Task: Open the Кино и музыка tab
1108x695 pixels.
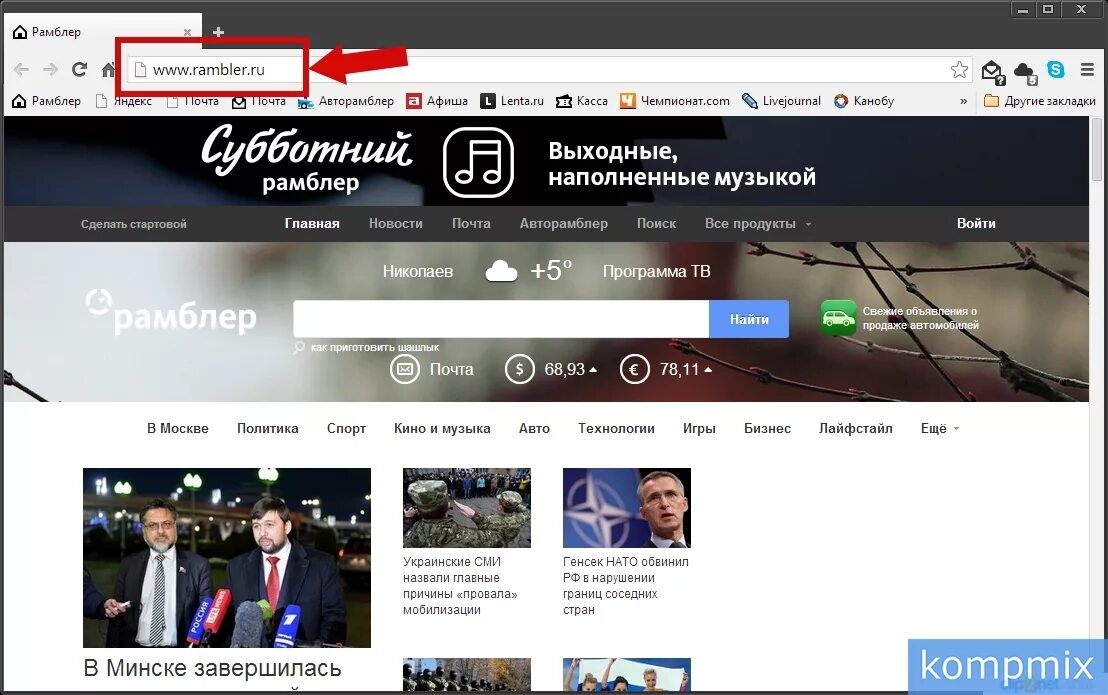Action: 442,428
